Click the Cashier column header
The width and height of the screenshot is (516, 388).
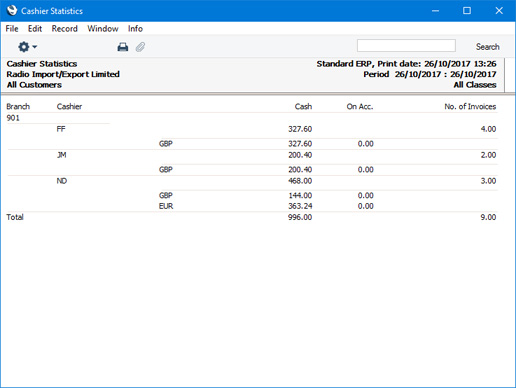(x=69, y=107)
